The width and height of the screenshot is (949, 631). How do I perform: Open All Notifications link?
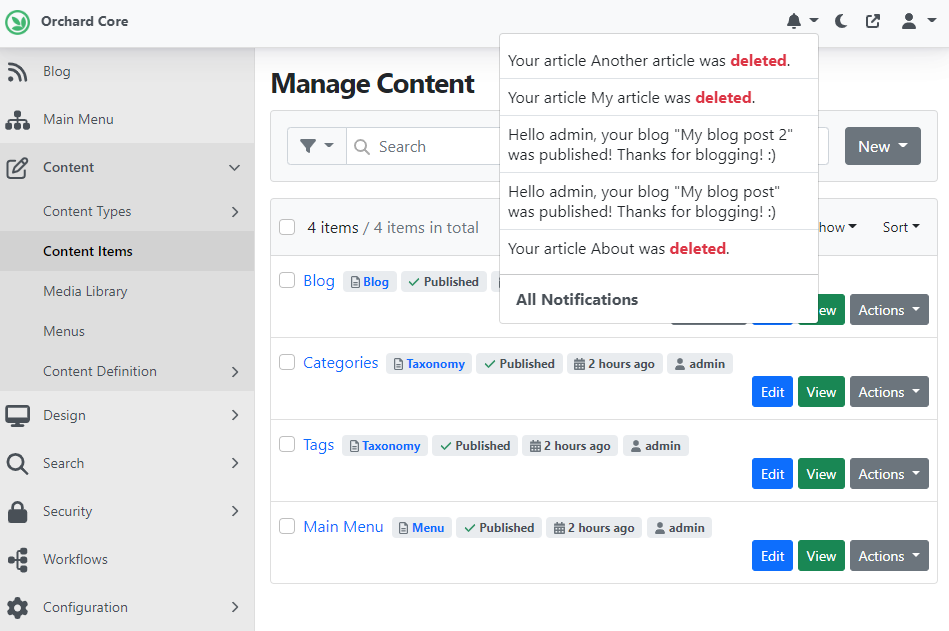tap(577, 299)
